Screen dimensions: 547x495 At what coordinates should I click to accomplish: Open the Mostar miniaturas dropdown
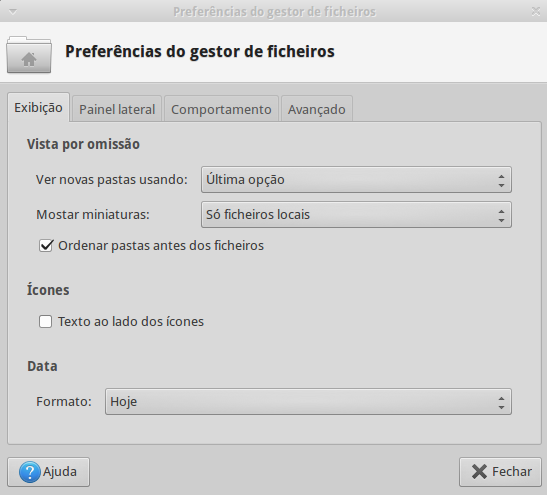click(356, 215)
